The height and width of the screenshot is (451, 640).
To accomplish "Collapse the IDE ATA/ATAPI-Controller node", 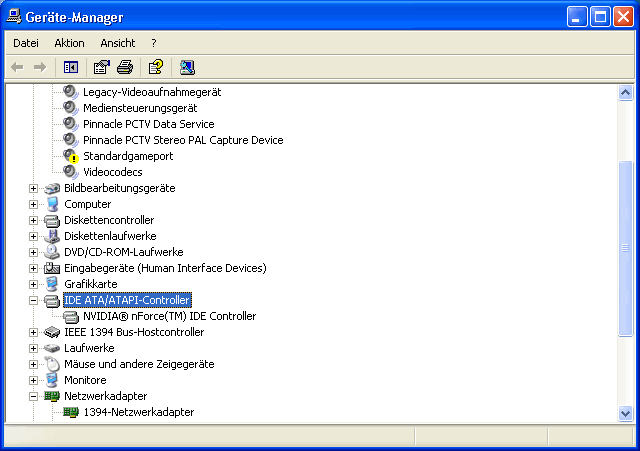I will click(x=33, y=300).
